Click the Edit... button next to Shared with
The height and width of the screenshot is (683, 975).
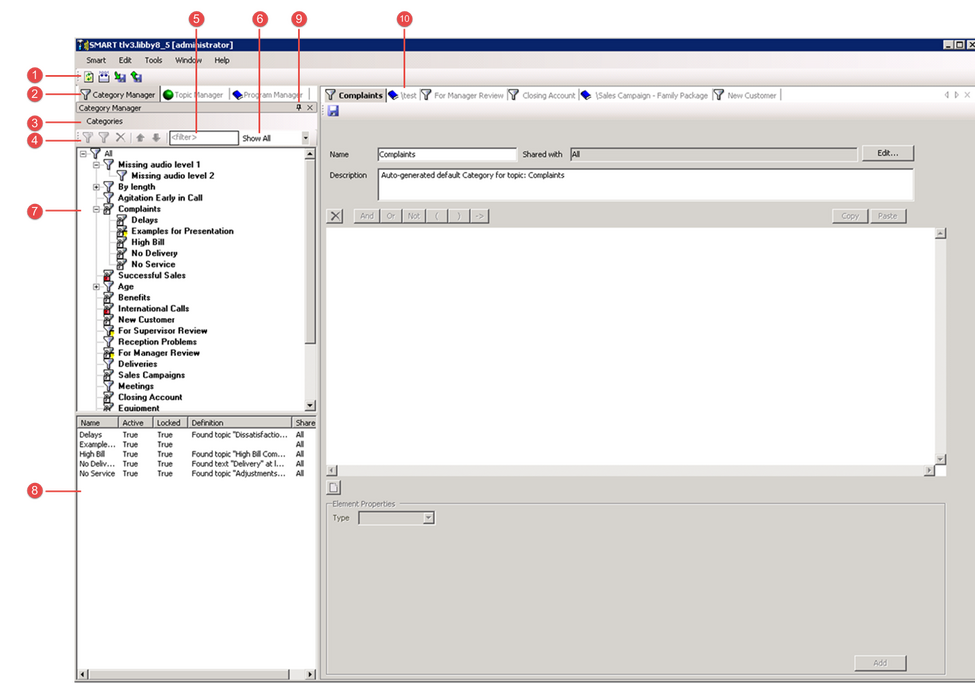pyautogui.click(x=887, y=154)
